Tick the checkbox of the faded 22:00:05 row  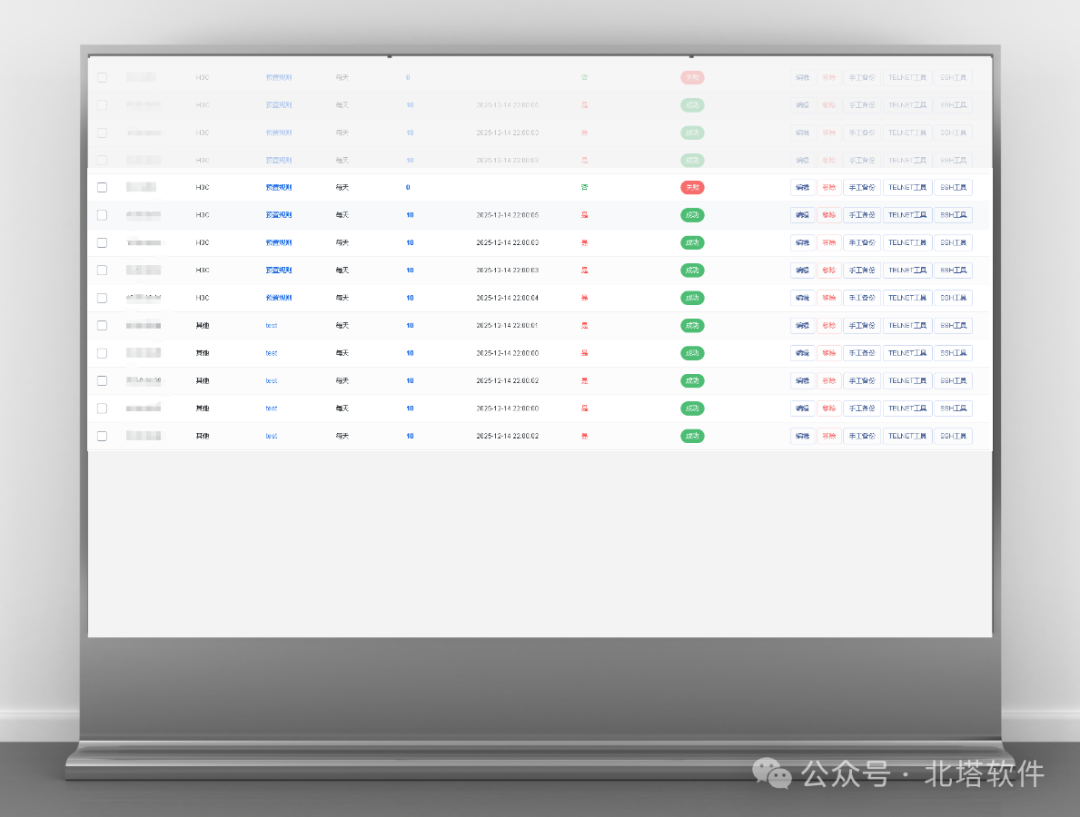102,105
